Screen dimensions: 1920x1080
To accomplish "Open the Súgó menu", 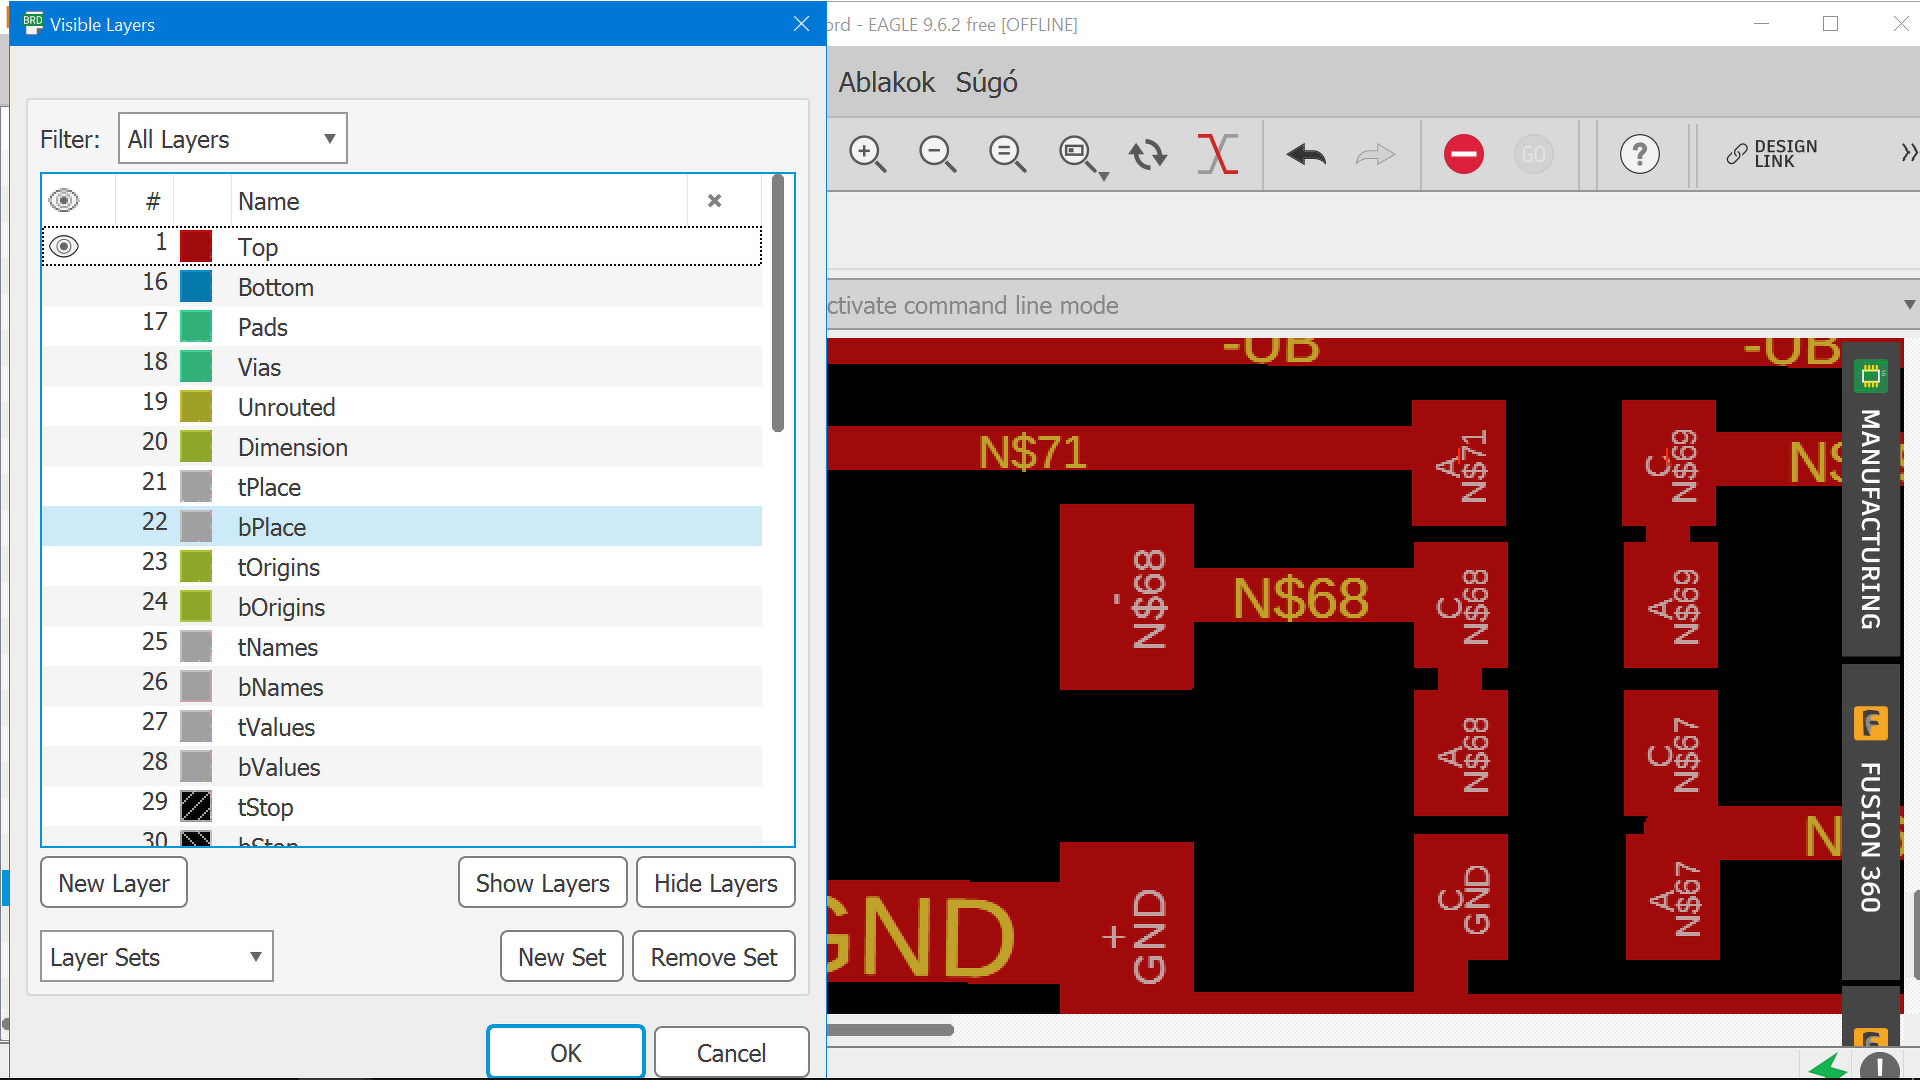I will tap(986, 82).
